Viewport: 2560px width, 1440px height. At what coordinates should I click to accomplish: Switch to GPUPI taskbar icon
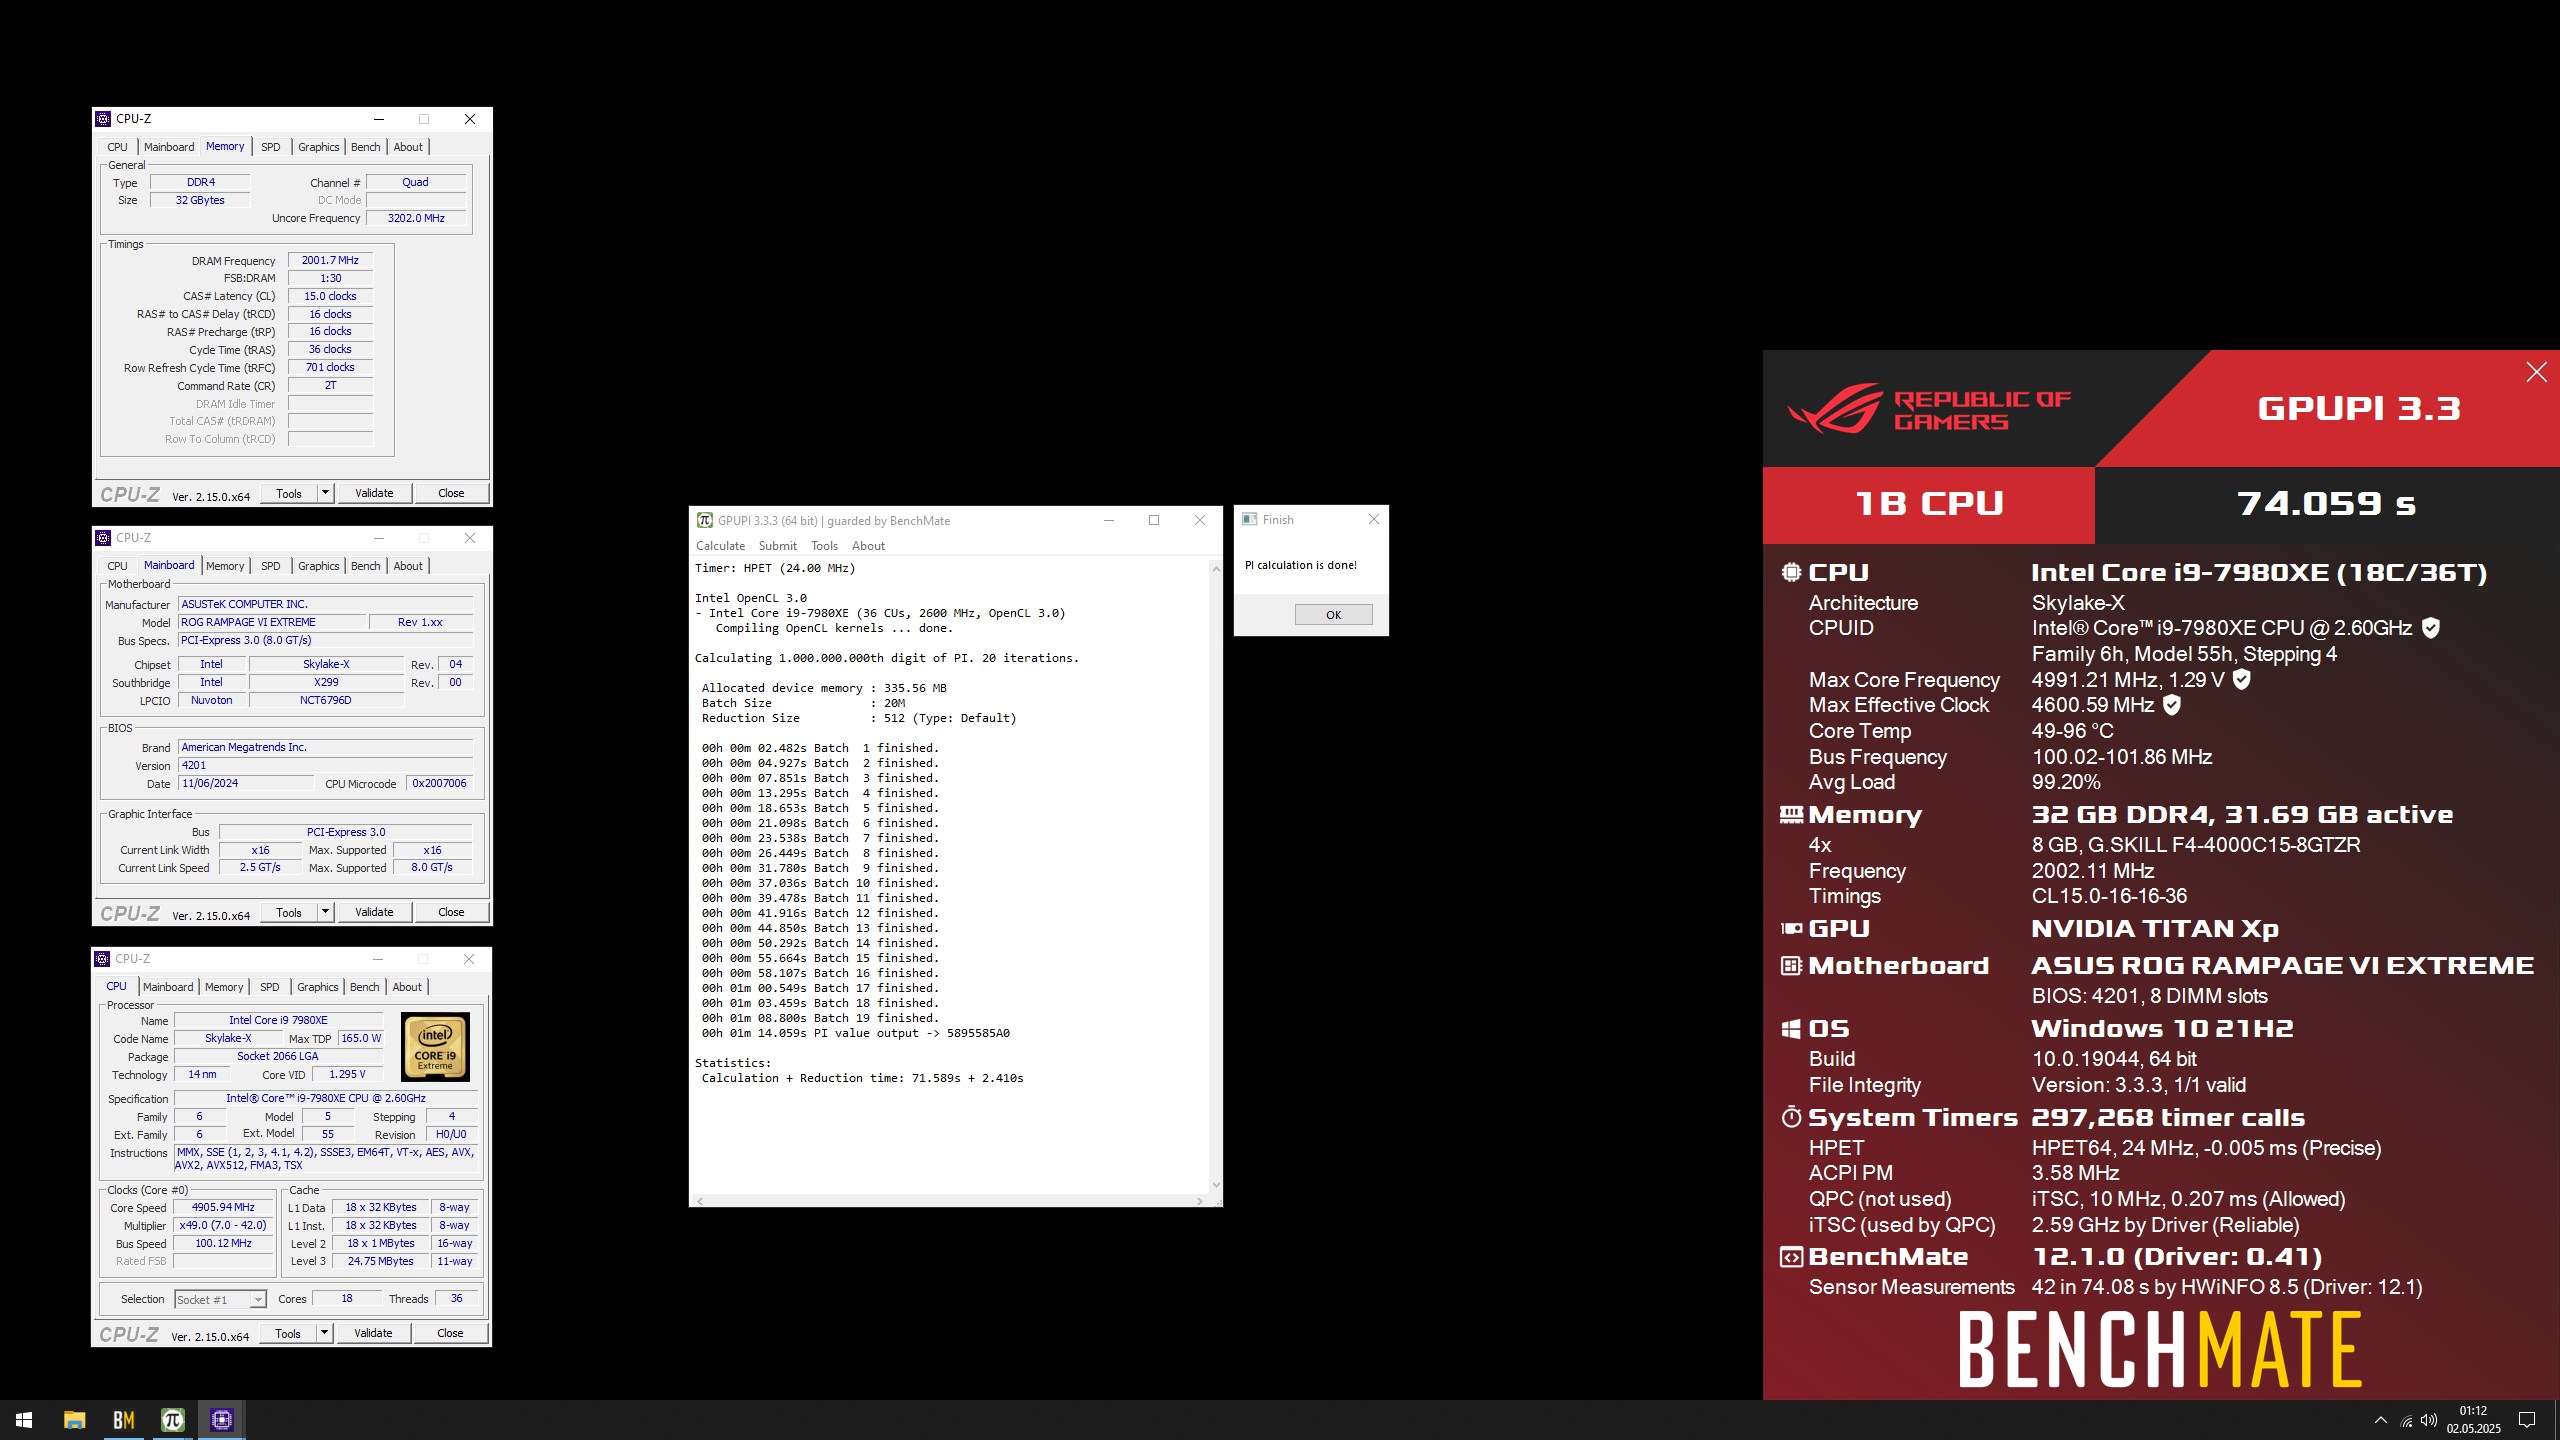coord(172,1420)
